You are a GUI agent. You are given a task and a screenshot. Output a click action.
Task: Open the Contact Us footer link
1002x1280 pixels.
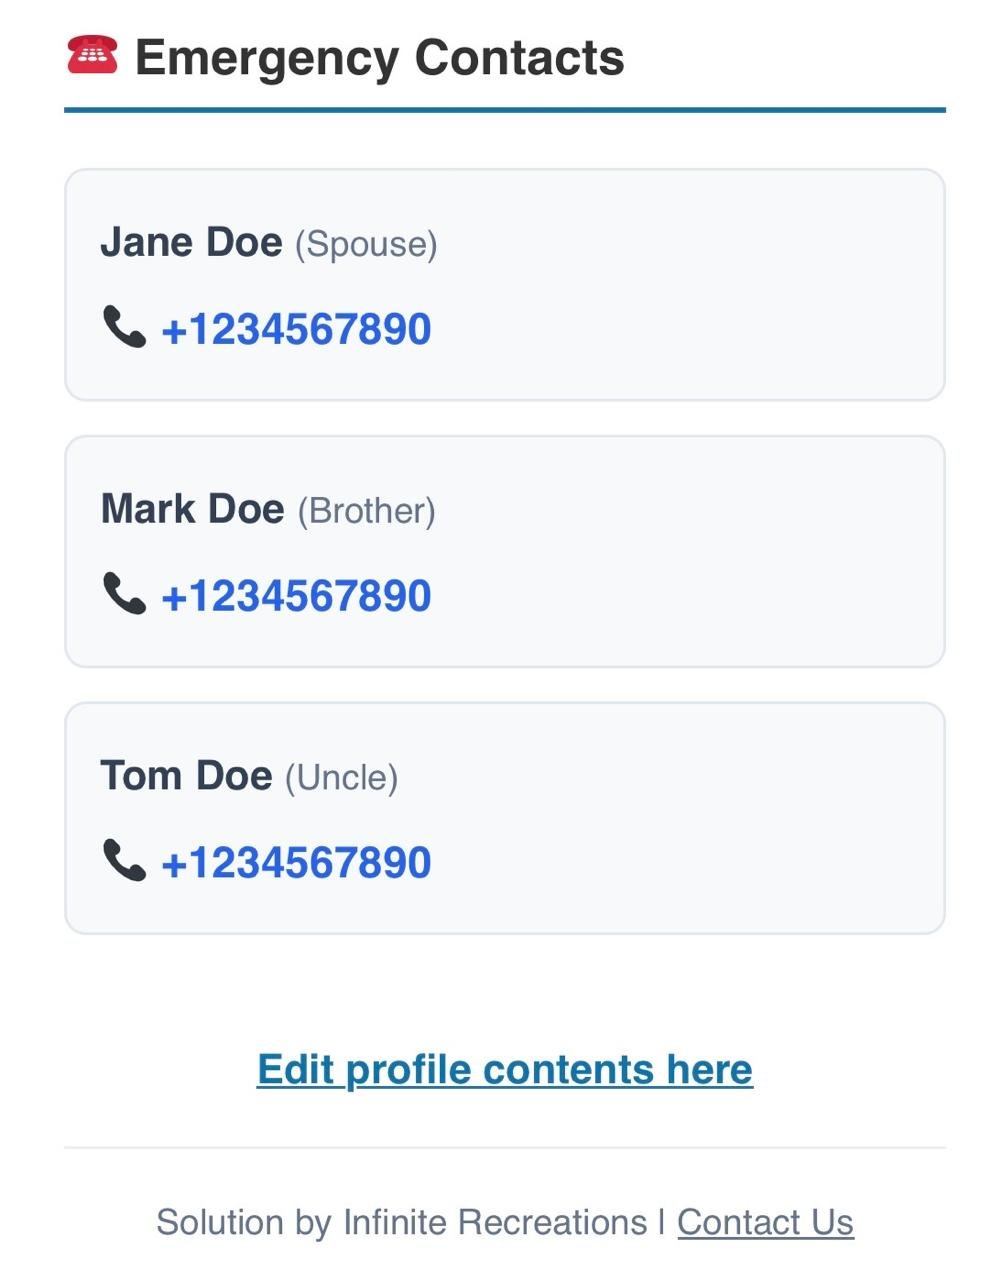point(765,1222)
